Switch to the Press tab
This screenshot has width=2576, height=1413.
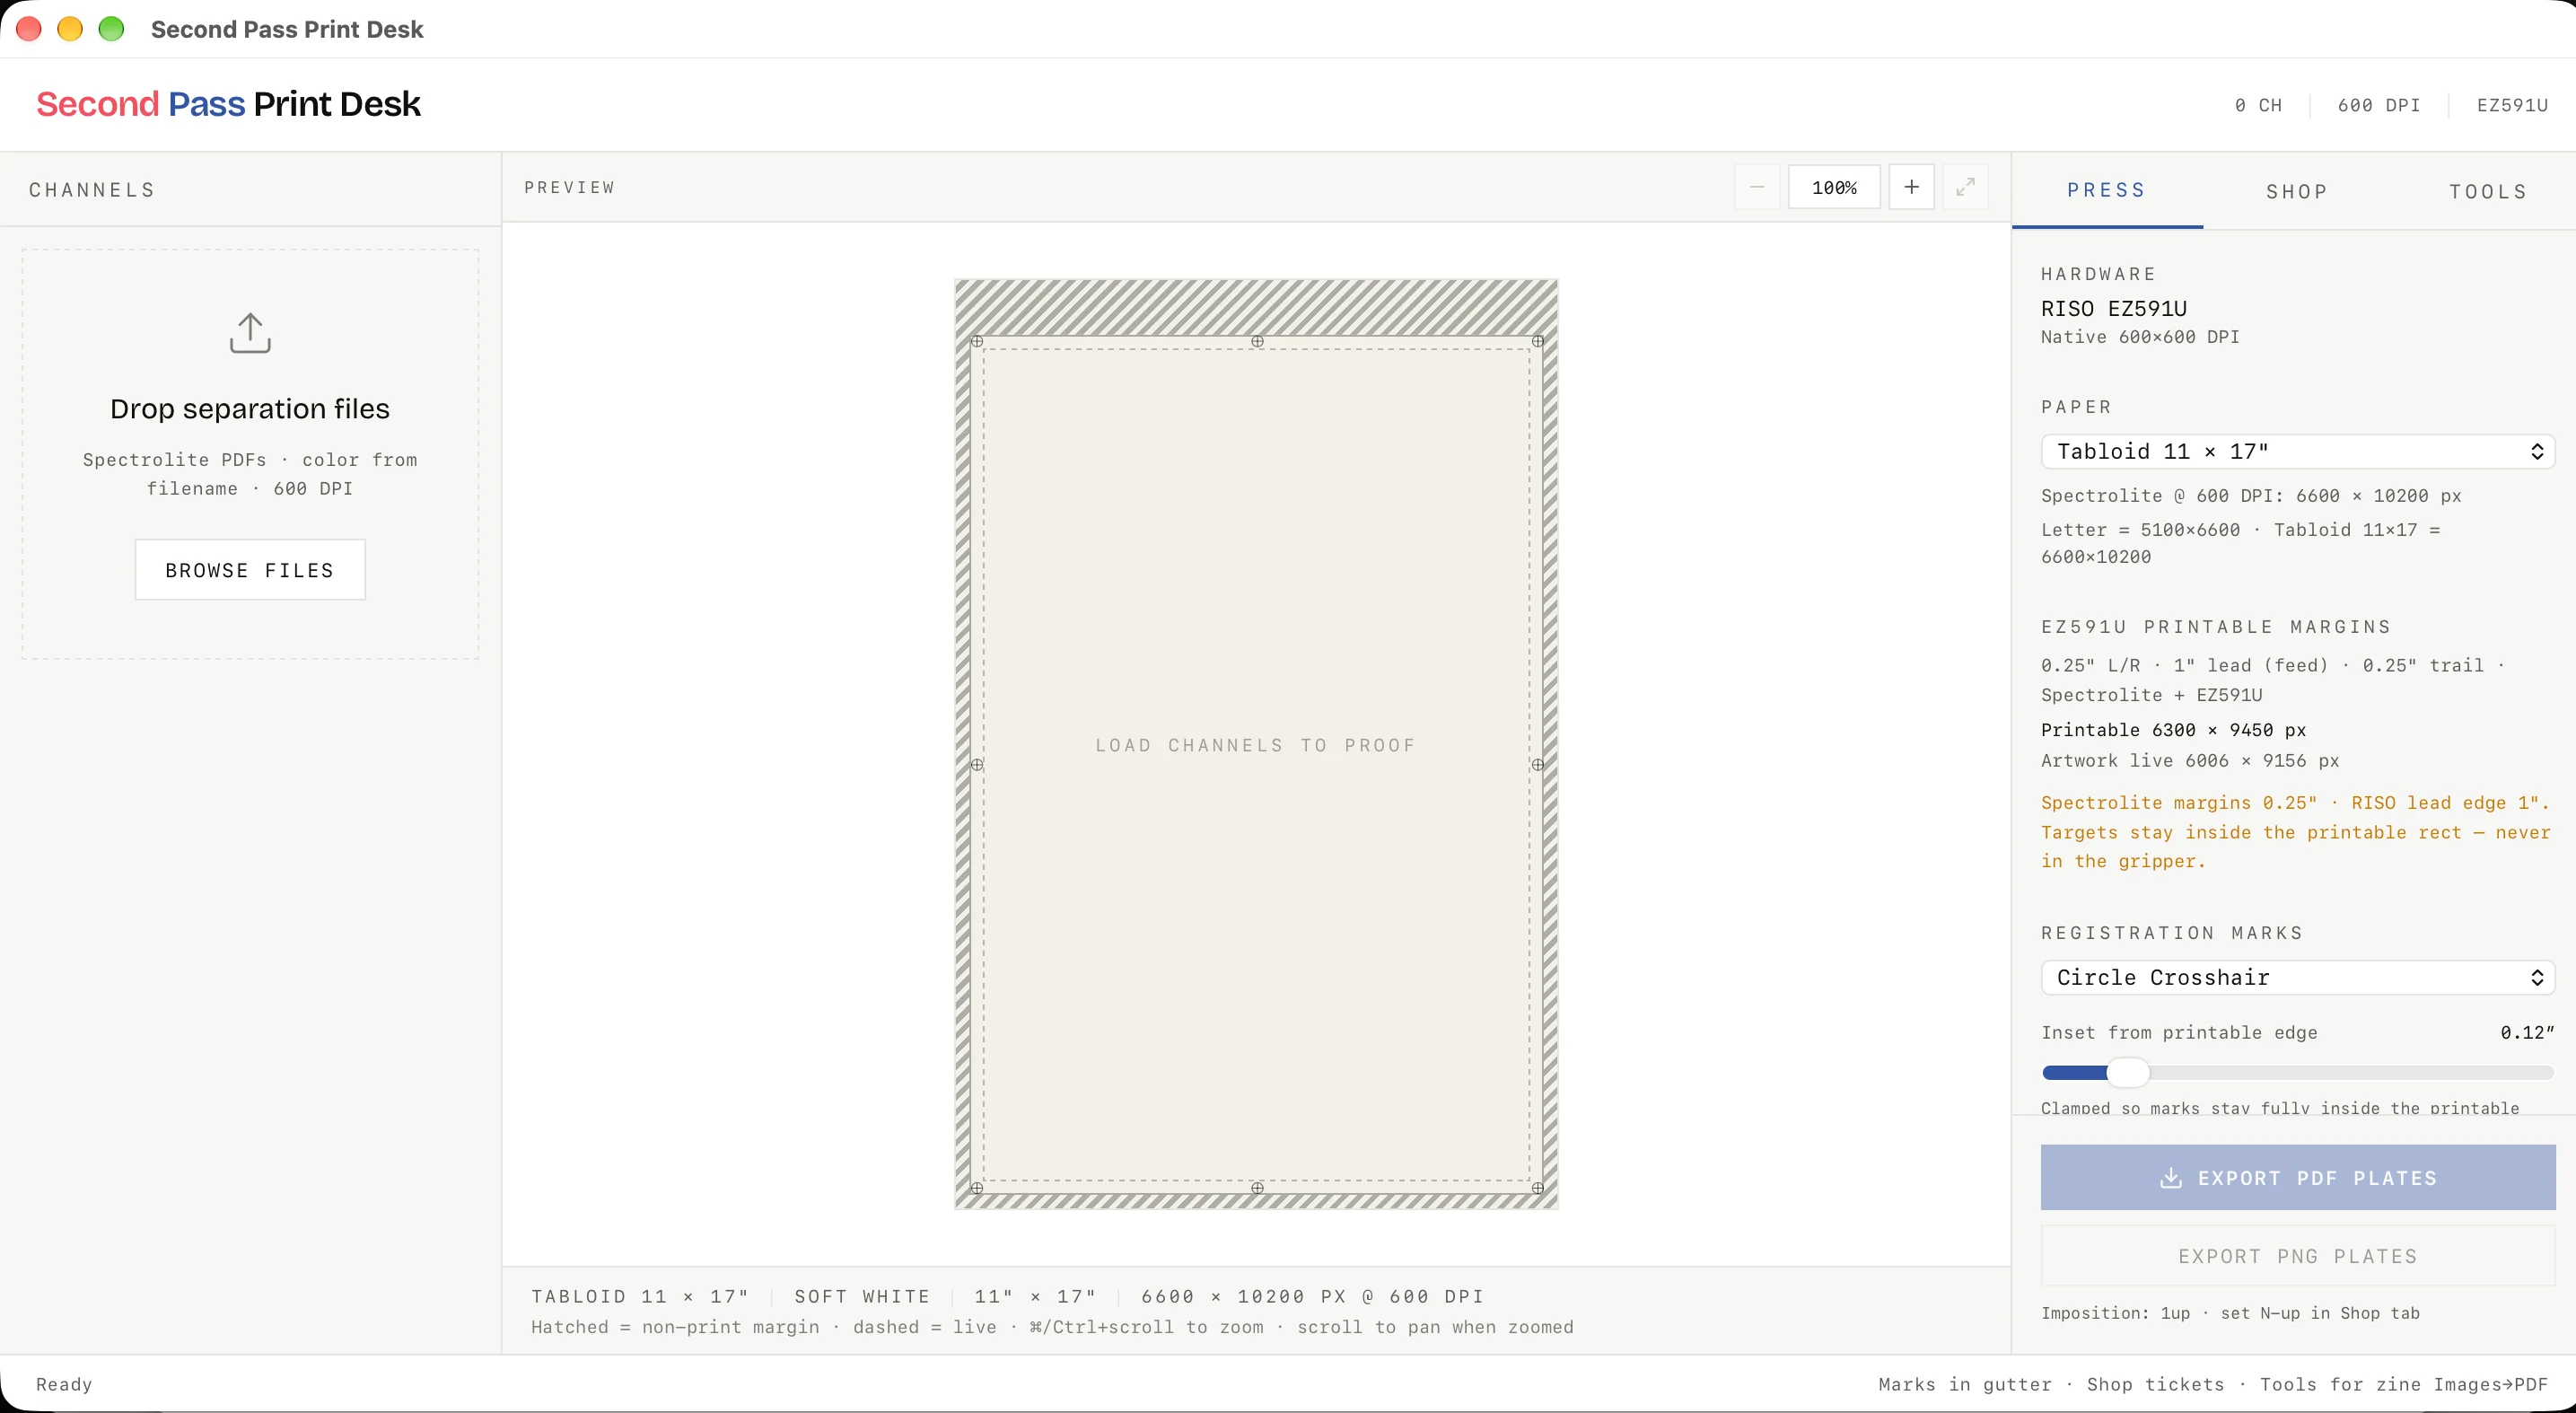point(2107,190)
